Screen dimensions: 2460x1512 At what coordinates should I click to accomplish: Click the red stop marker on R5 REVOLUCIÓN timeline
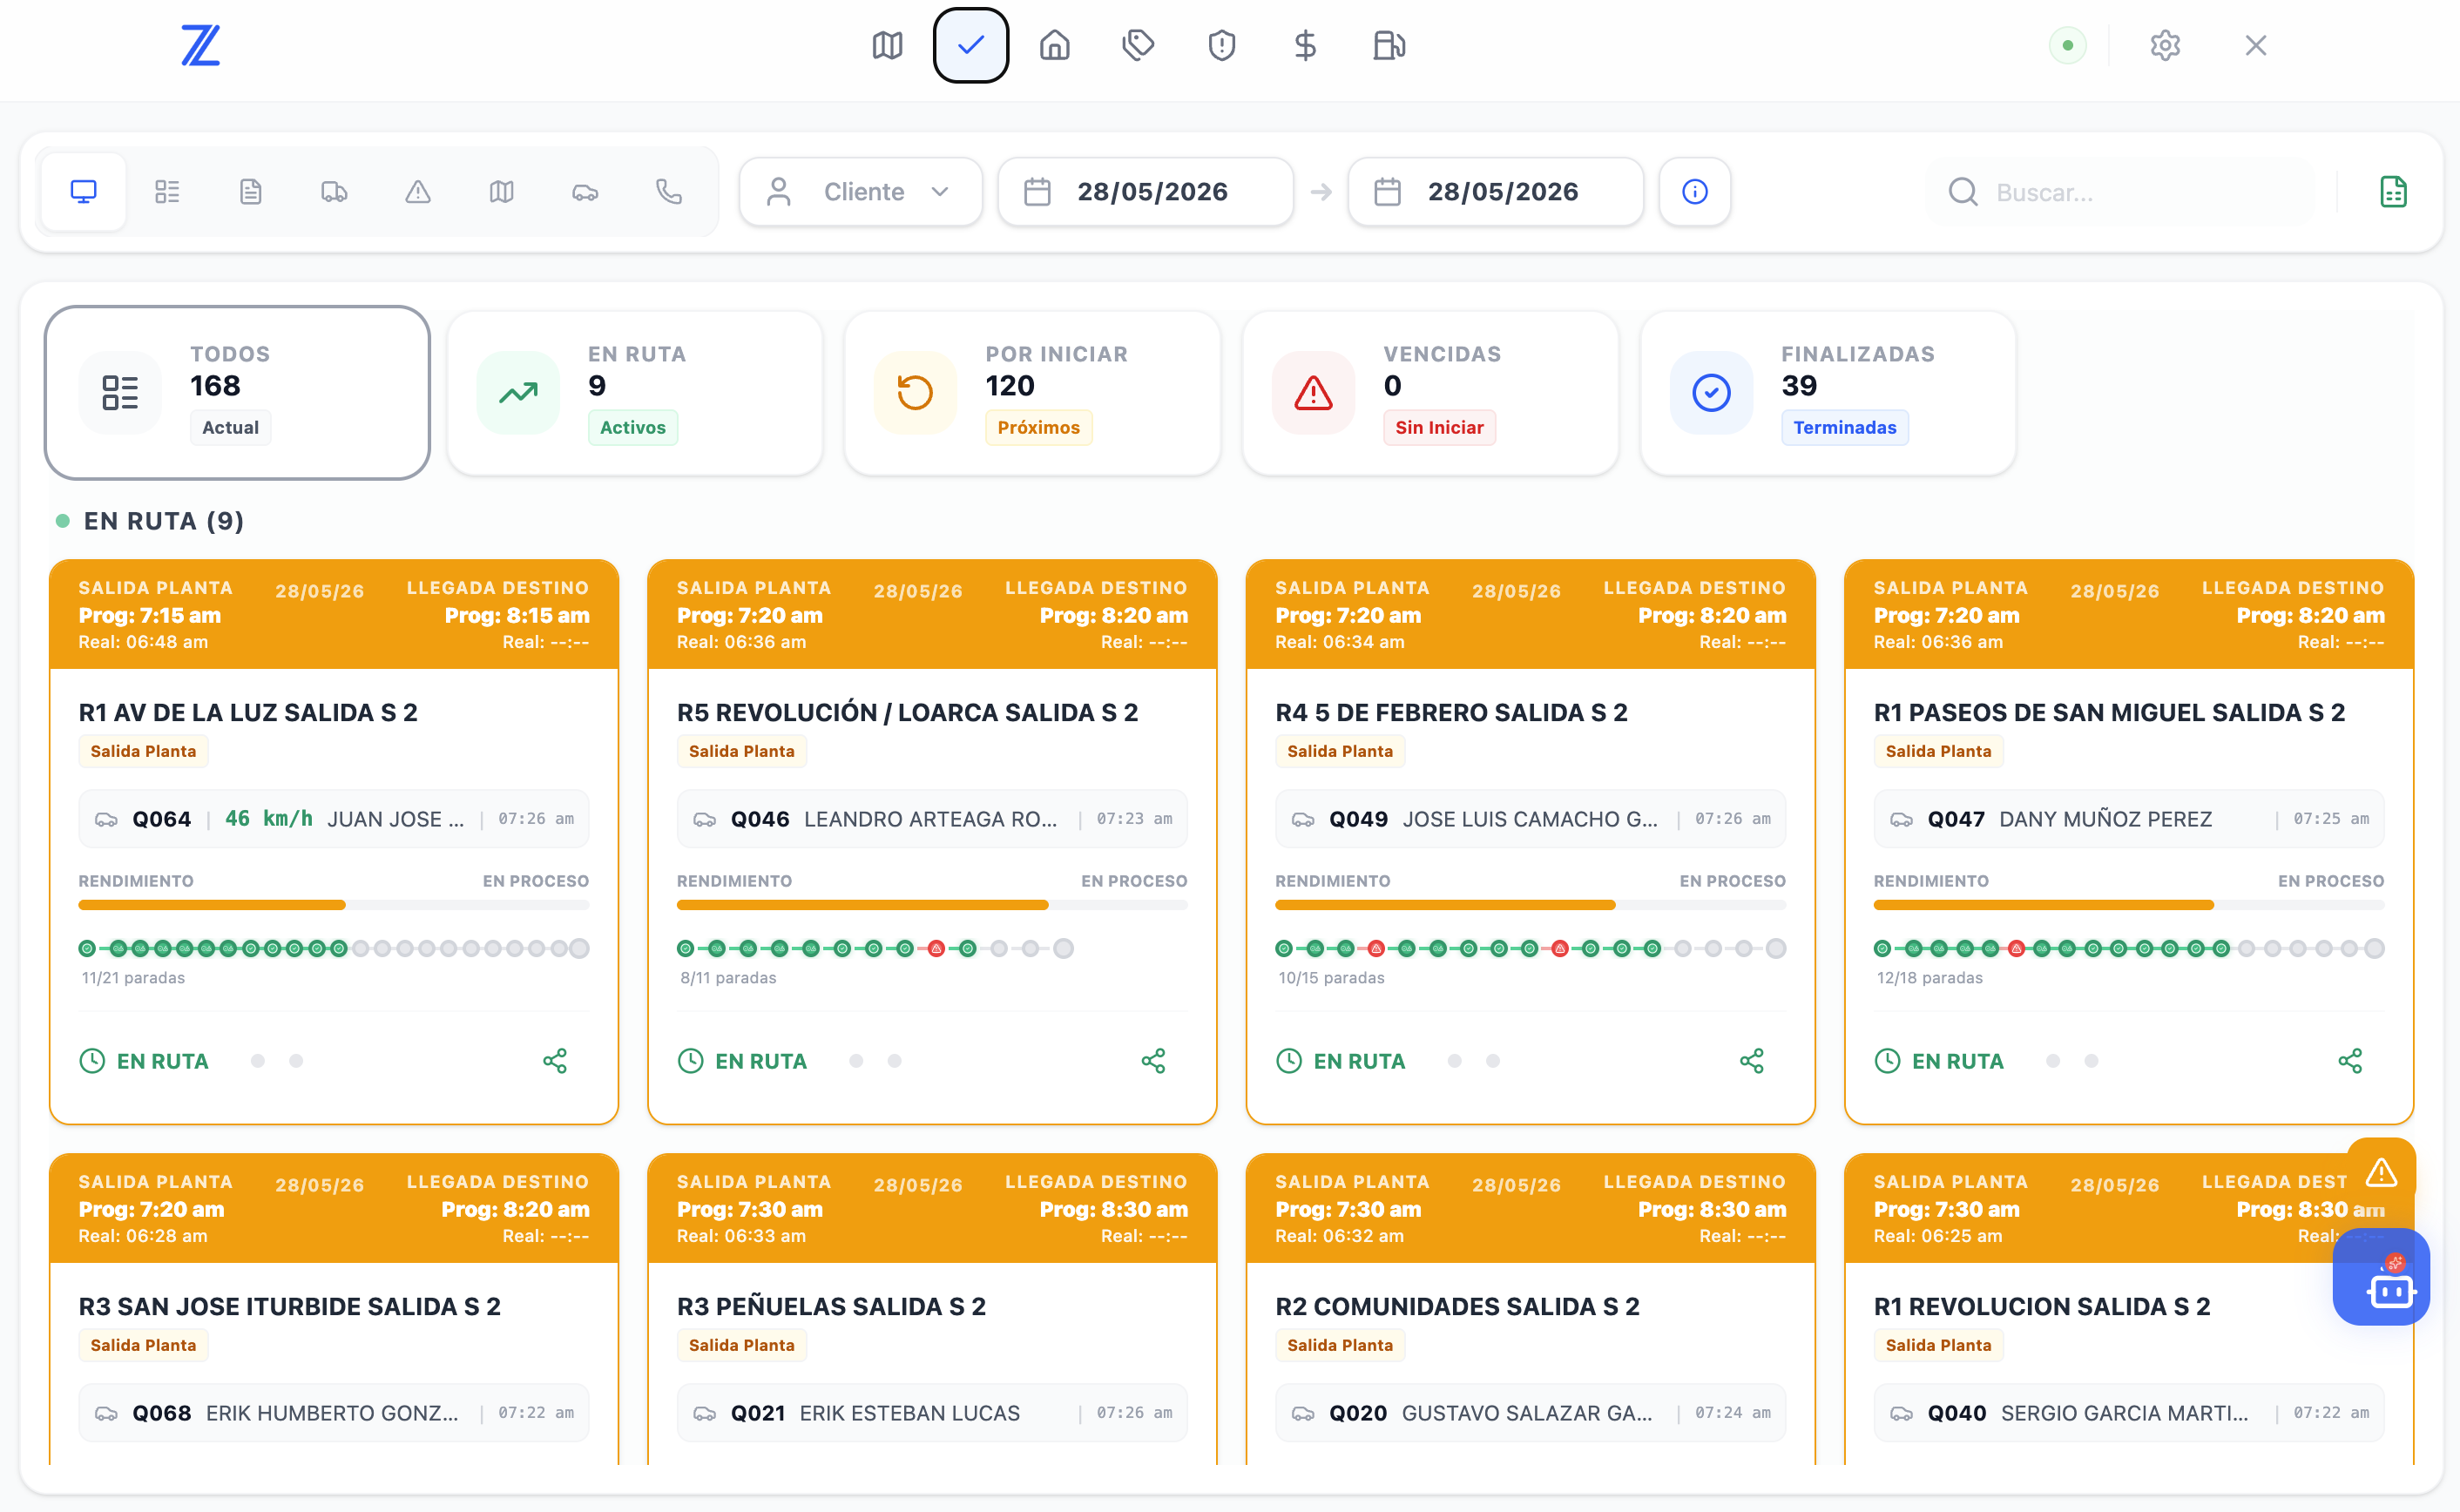pos(936,949)
